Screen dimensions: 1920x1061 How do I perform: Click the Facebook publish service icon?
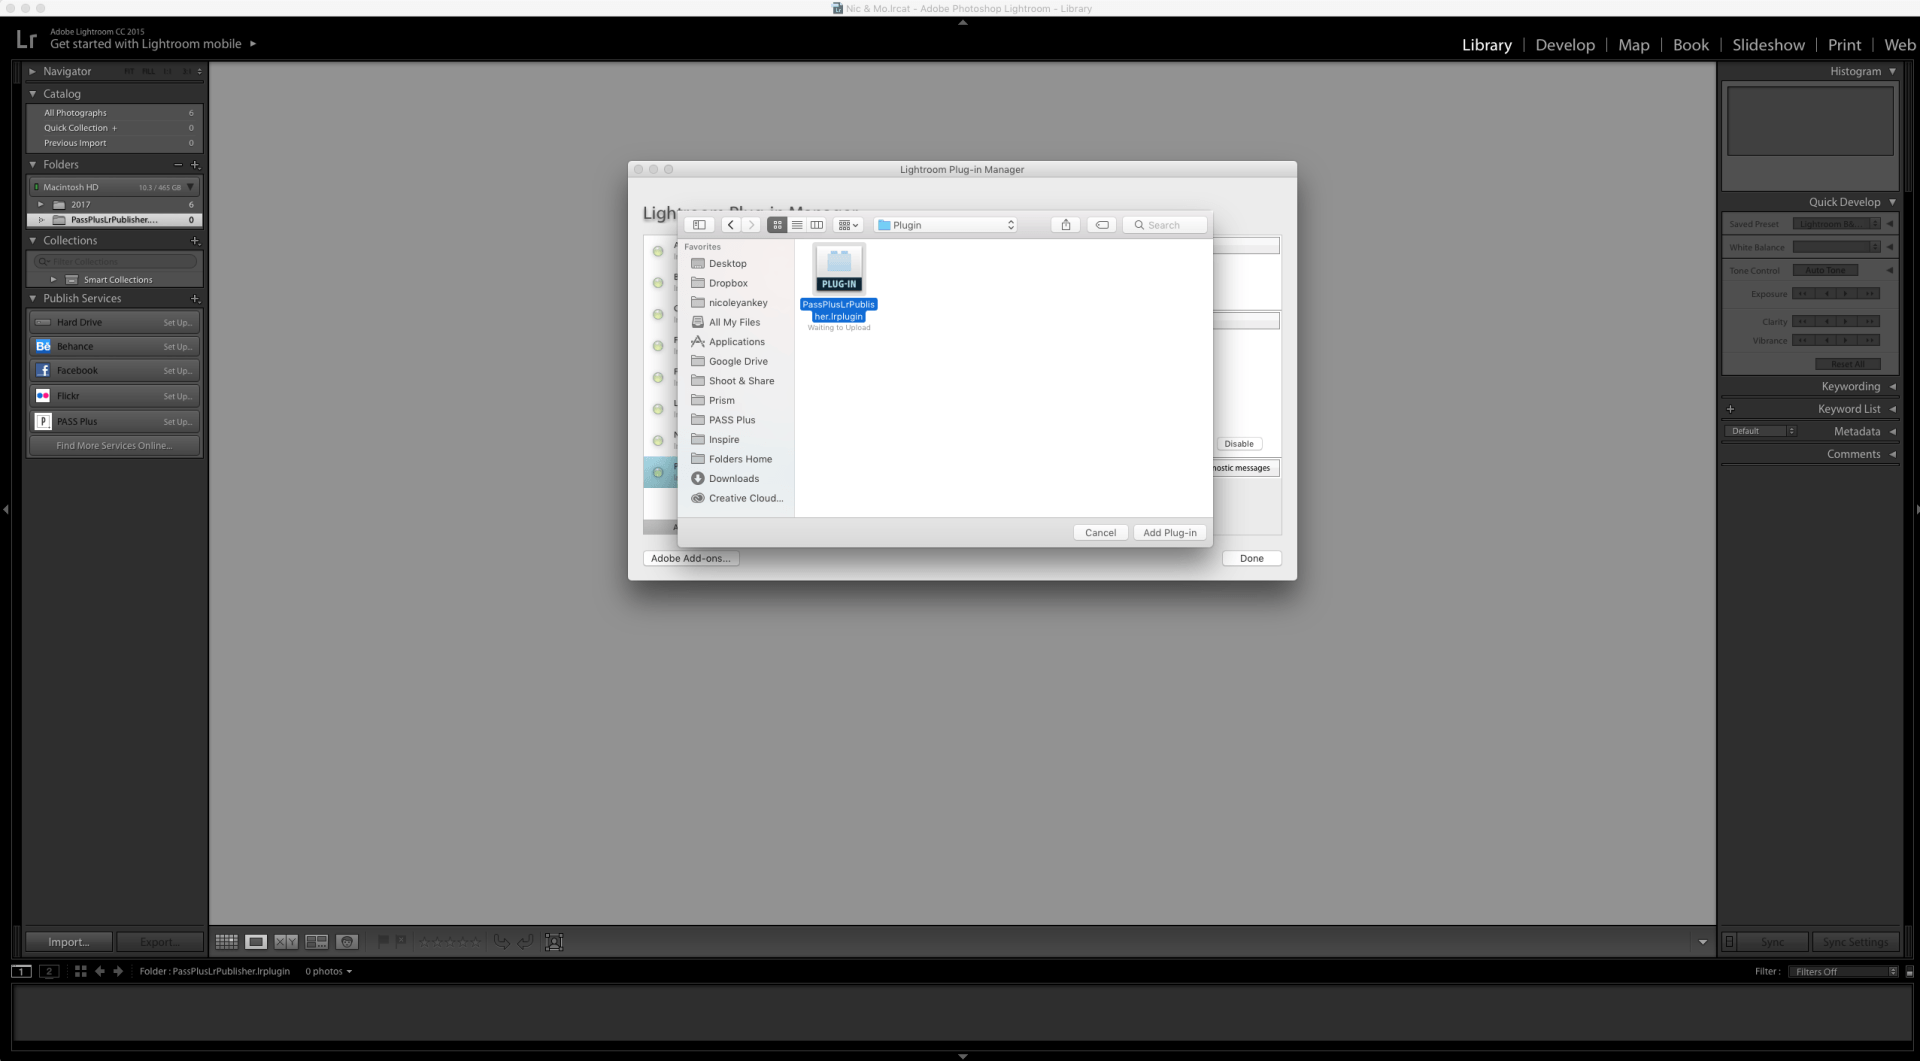click(x=43, y=370)
